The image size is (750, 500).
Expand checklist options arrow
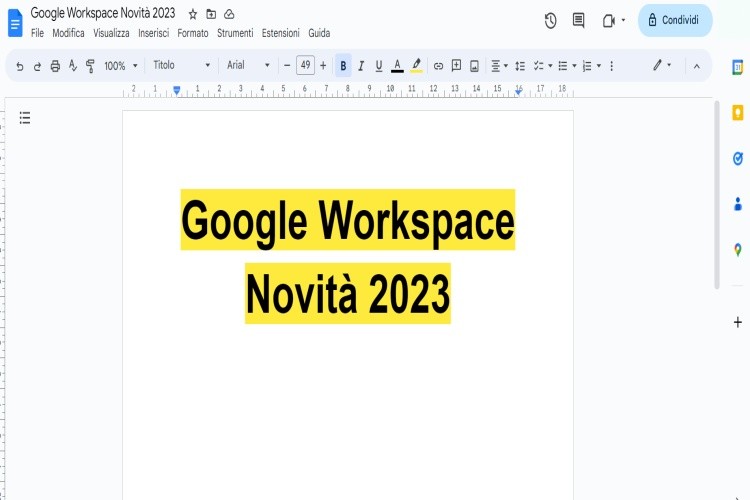click(551, 66)
